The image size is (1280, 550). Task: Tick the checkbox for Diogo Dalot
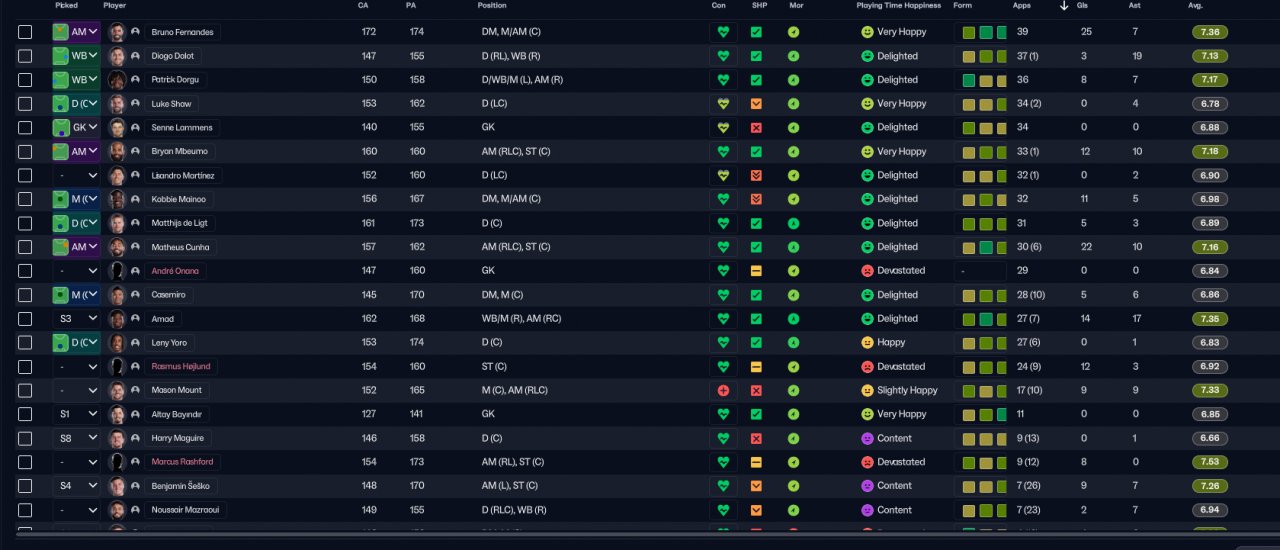pyautogui.click(x=25, y=56)
